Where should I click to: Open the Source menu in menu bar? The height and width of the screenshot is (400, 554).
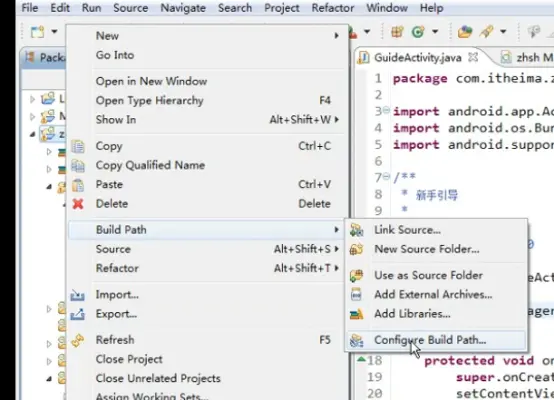click(130, 7)
